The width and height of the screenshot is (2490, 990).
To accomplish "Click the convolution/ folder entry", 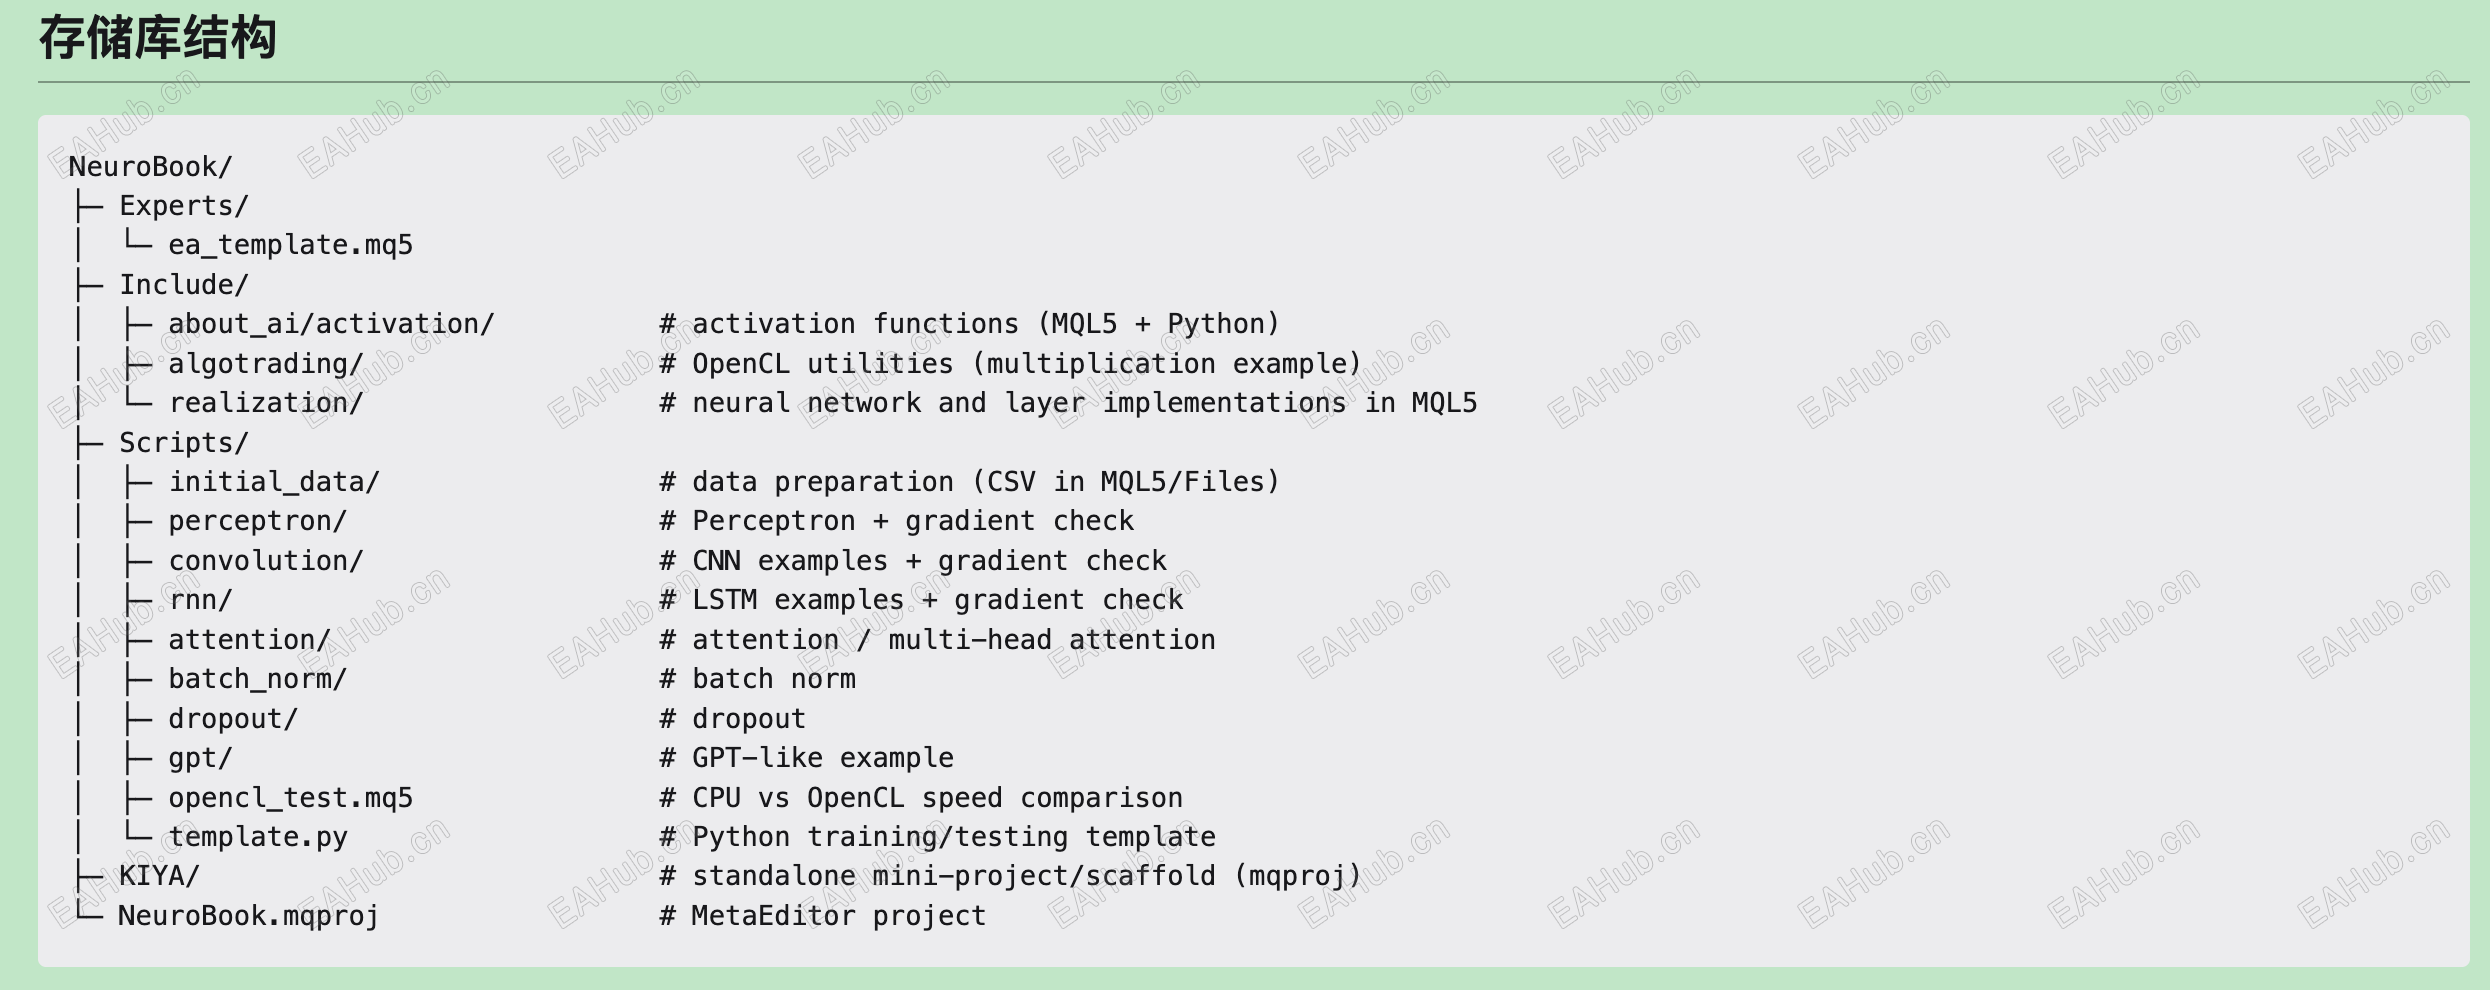I will click(x=265, y=561).
